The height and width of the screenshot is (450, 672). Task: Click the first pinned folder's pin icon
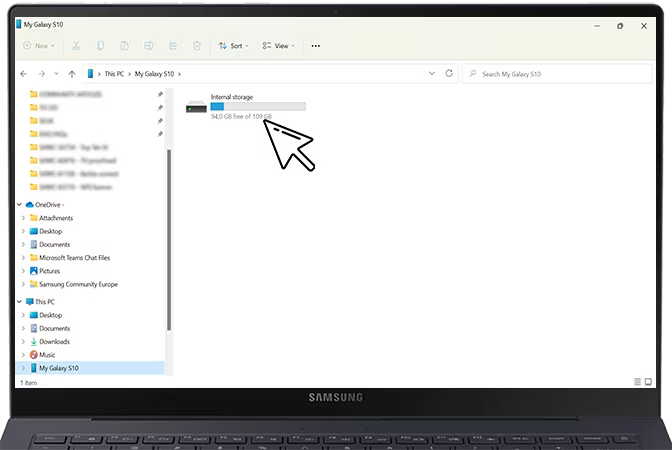160,94
